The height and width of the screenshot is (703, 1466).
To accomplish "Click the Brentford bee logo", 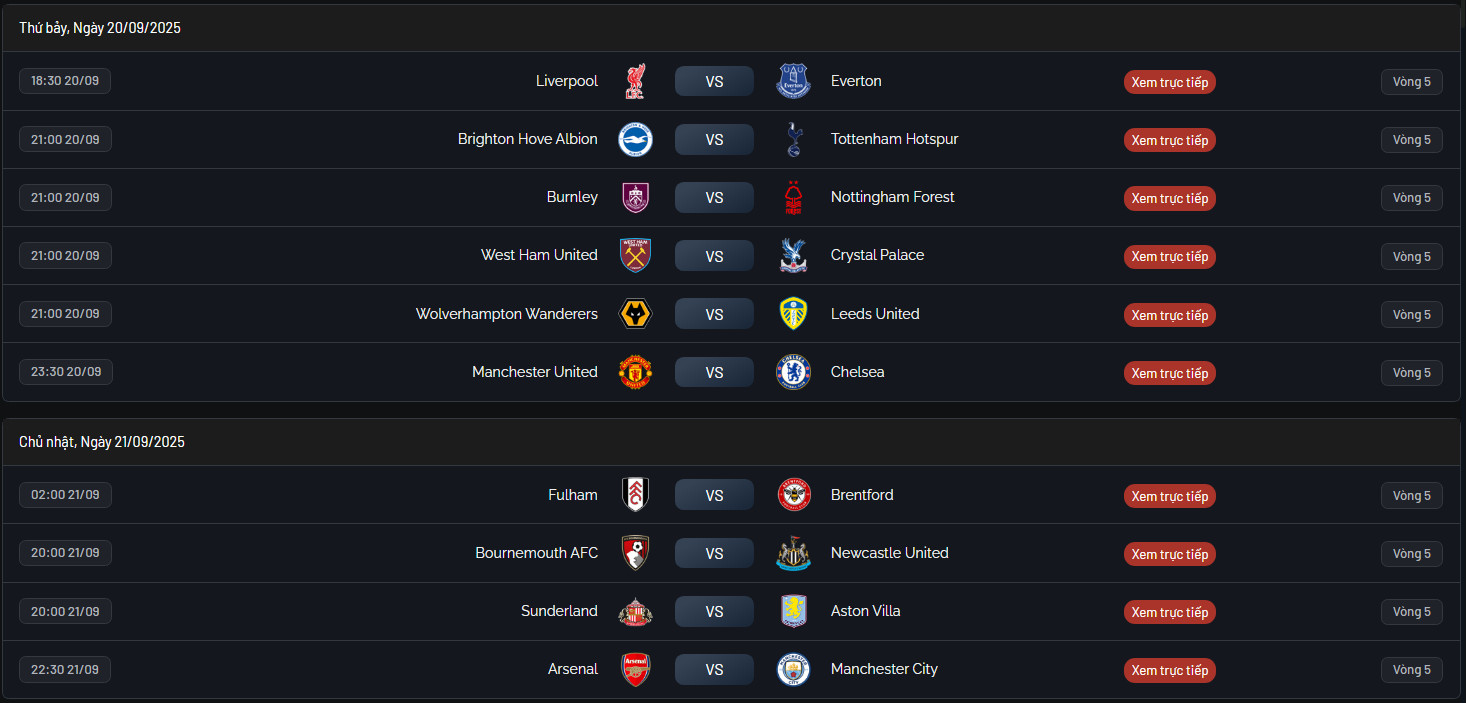I will [793, 495].
